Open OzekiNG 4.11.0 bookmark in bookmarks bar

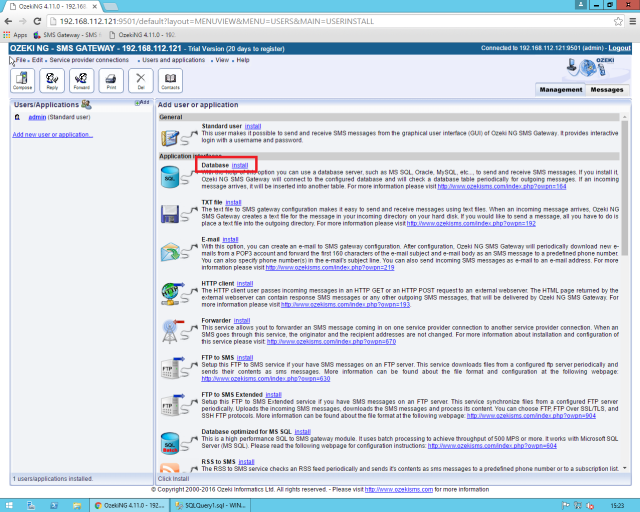pos(143,35)
